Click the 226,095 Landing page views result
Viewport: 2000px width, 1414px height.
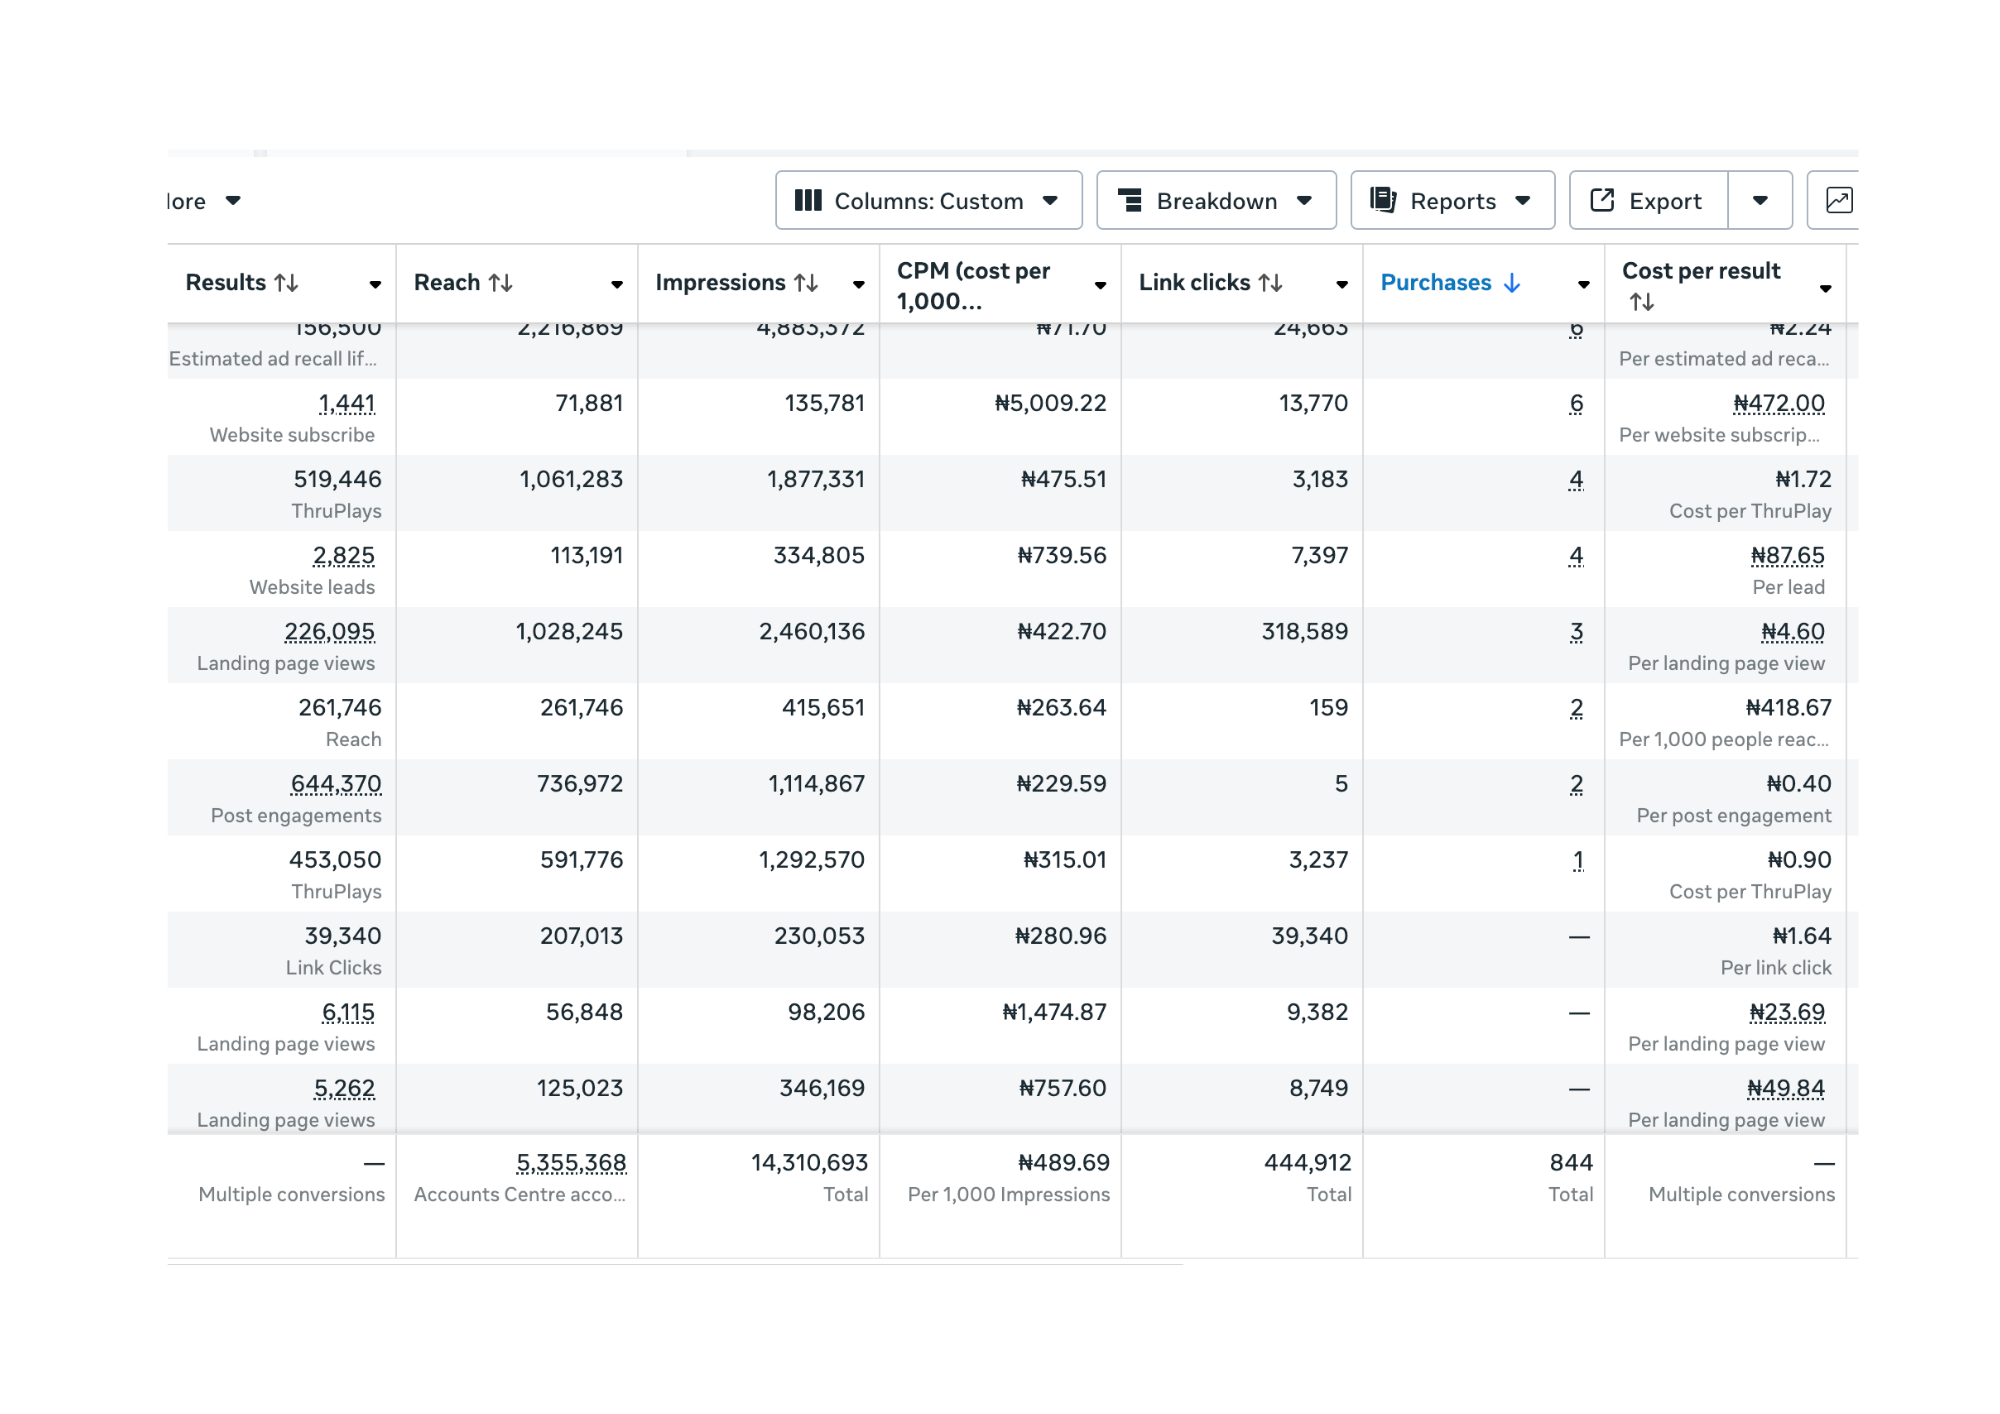[330, 631]
